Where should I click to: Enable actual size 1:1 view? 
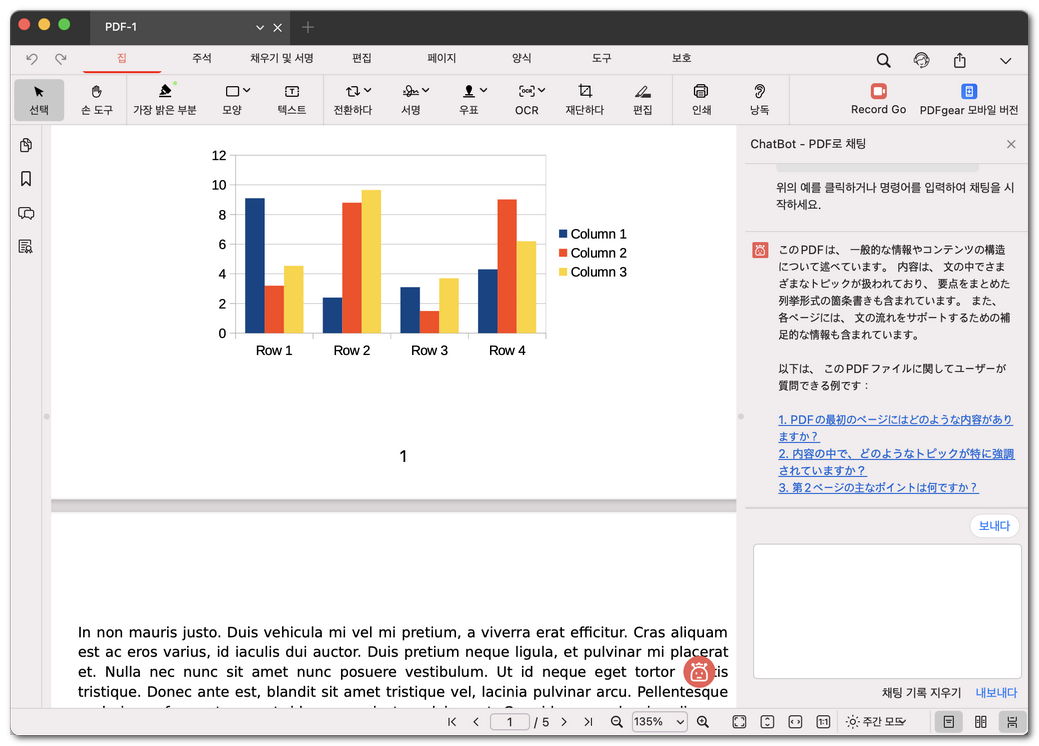(822, 721)
